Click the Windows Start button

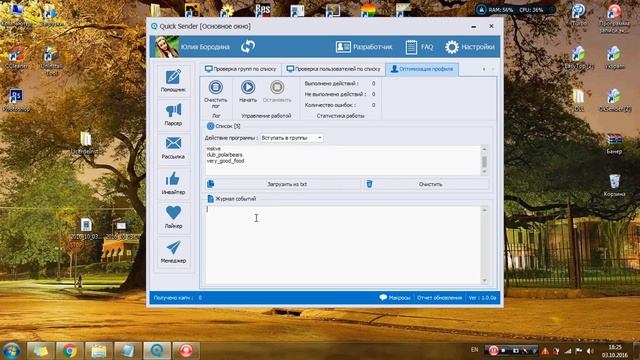point(11,351)
